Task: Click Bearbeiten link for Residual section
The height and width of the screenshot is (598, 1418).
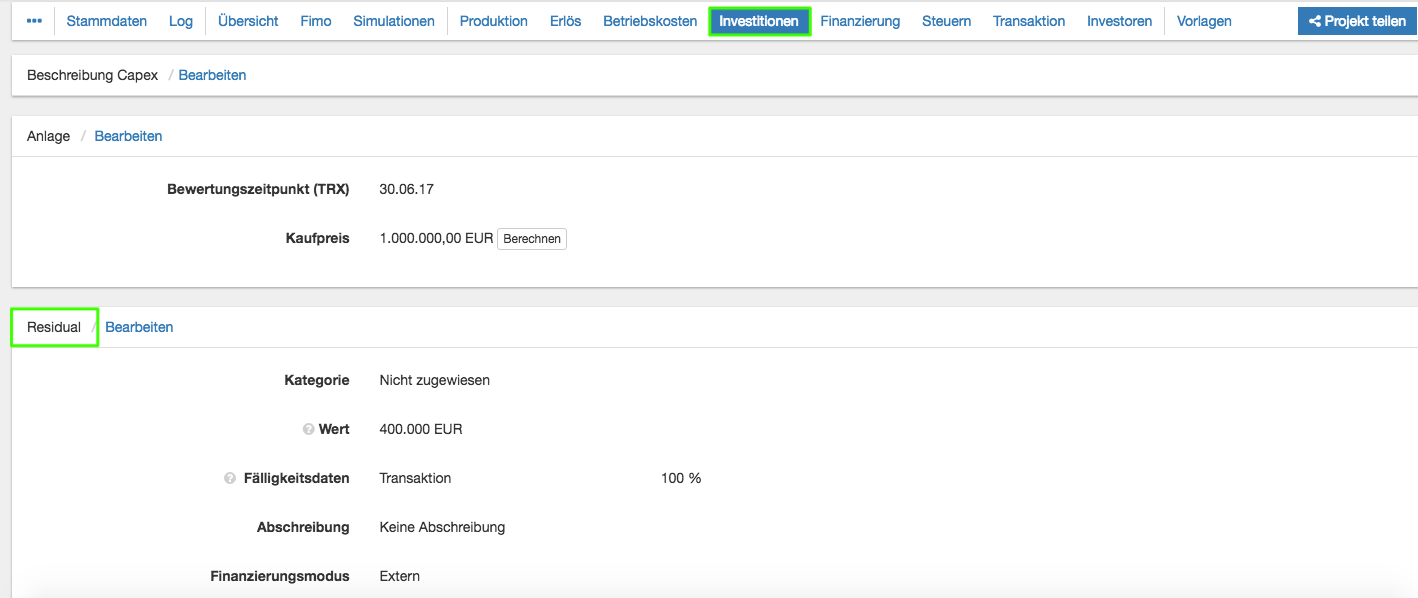Action: 139,327
